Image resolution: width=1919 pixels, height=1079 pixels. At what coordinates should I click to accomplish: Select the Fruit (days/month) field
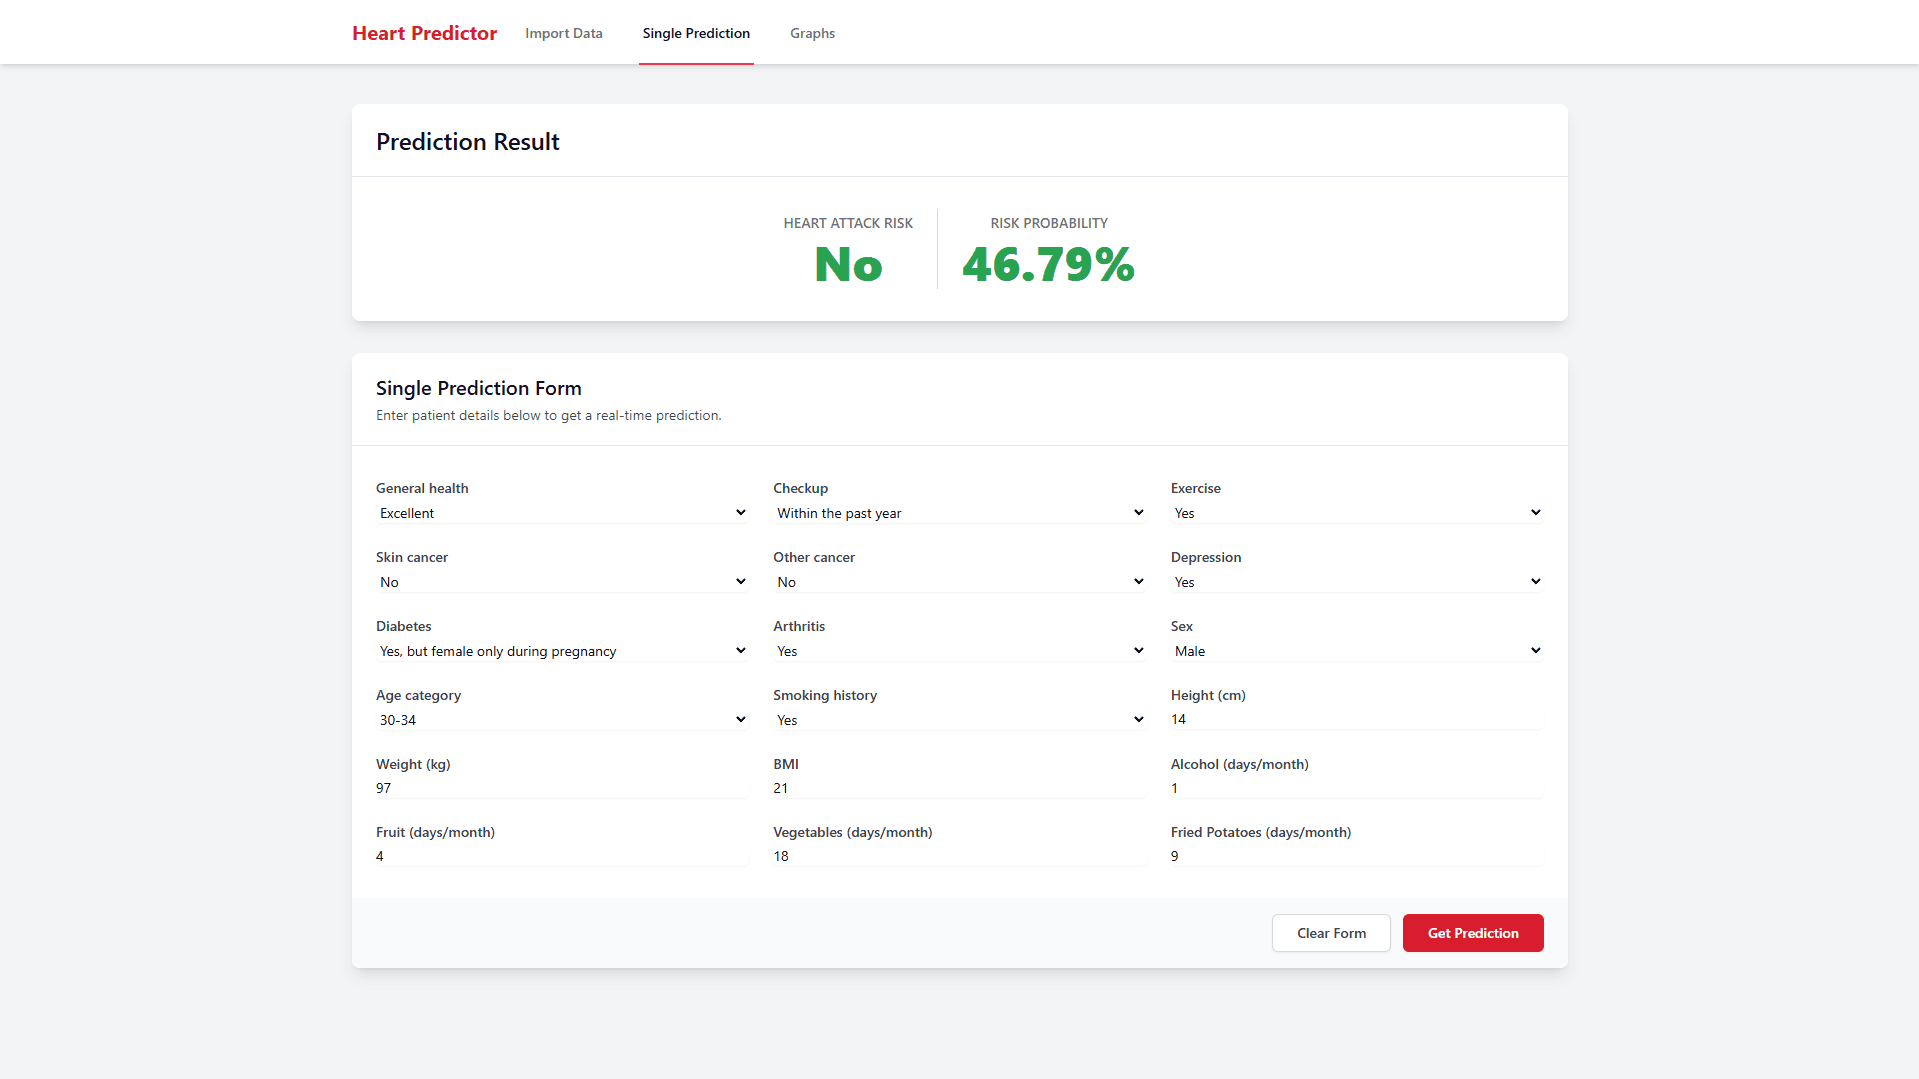(x=562, y=856)
